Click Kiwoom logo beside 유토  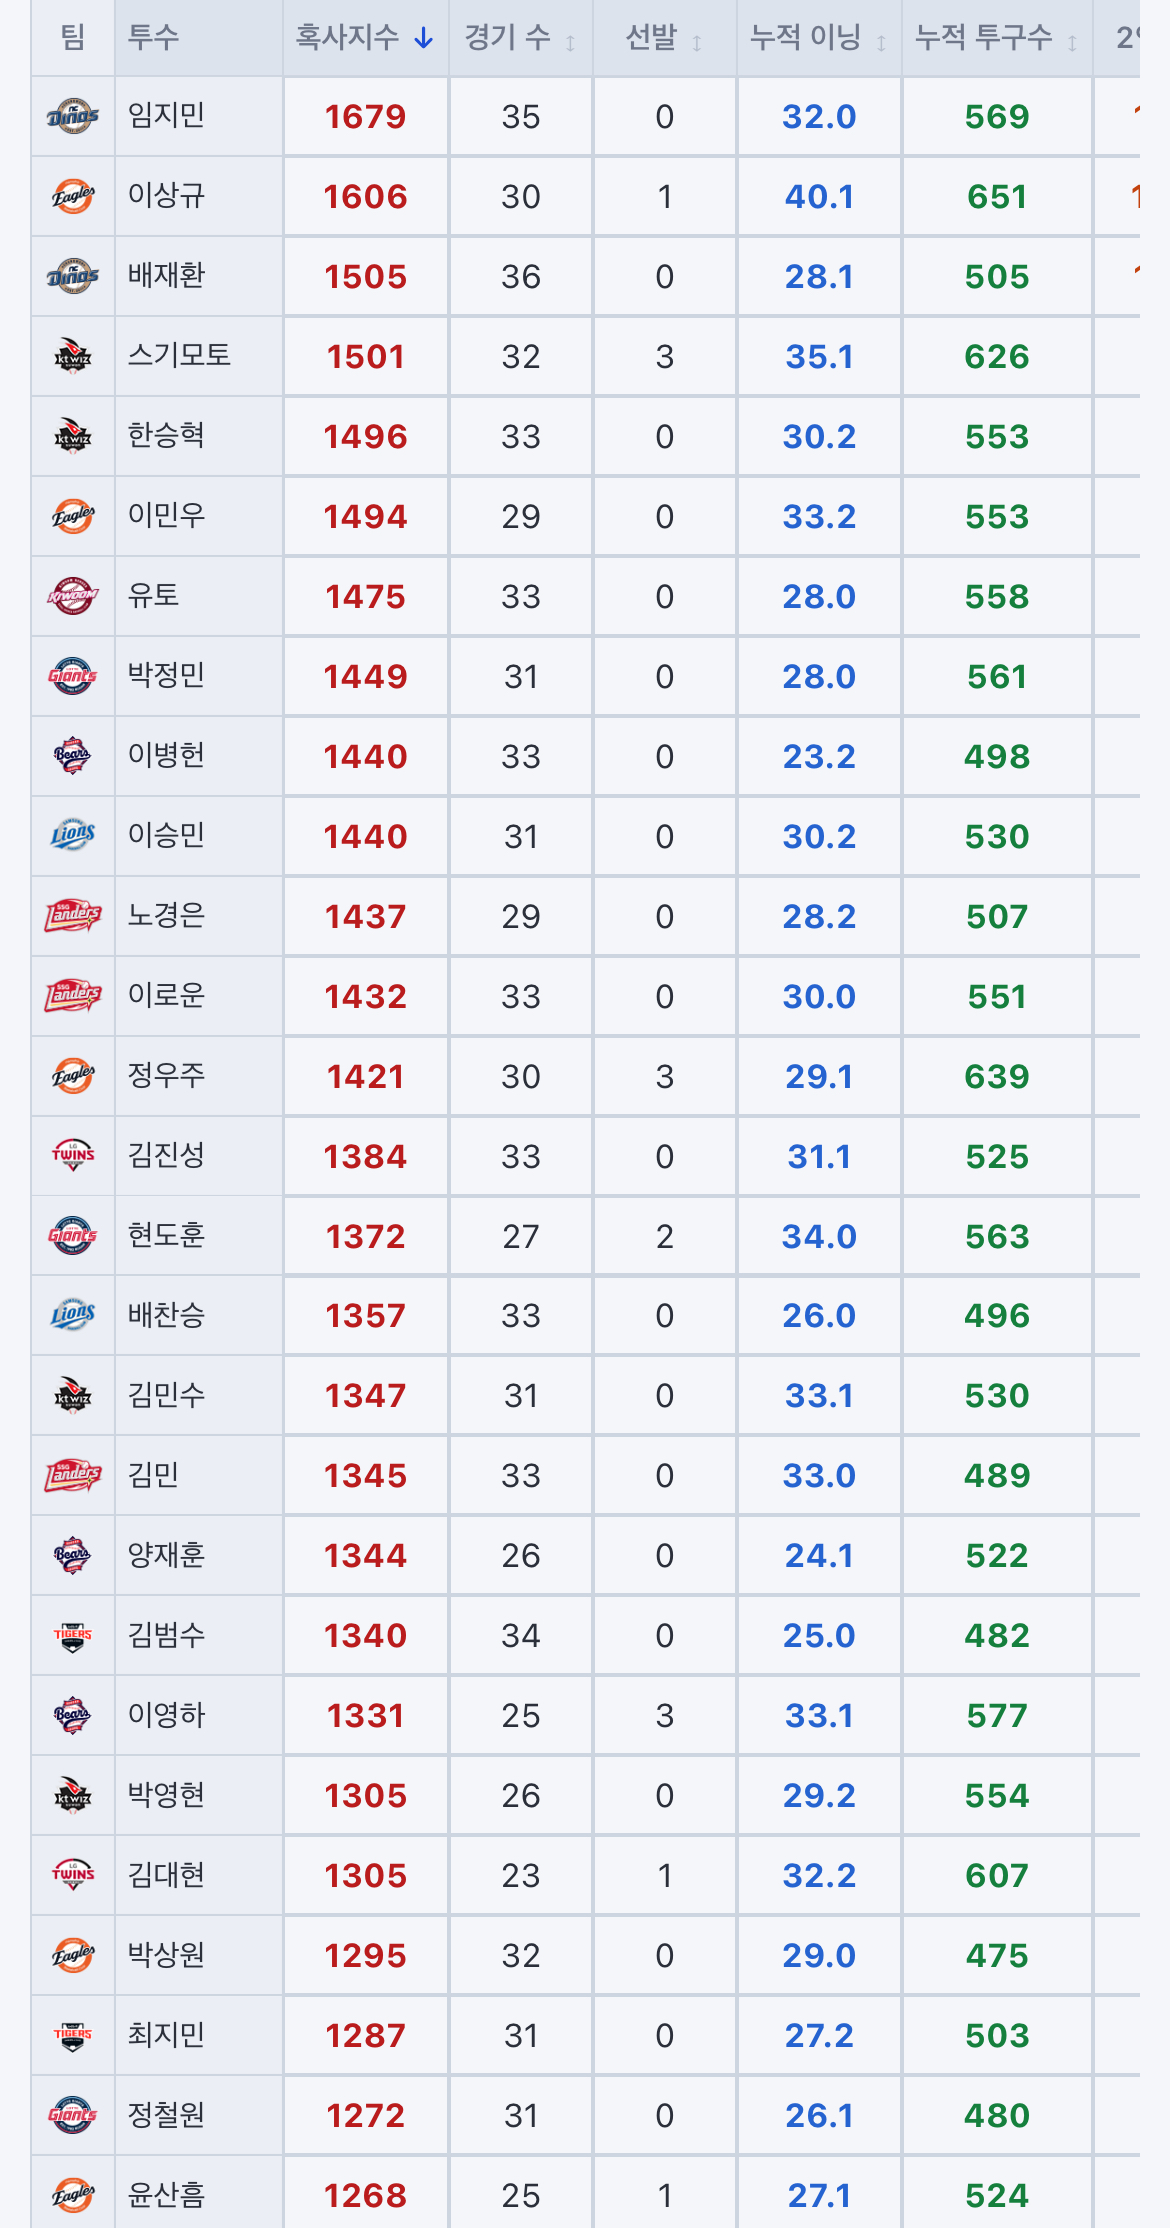click(x=73, y=596)
